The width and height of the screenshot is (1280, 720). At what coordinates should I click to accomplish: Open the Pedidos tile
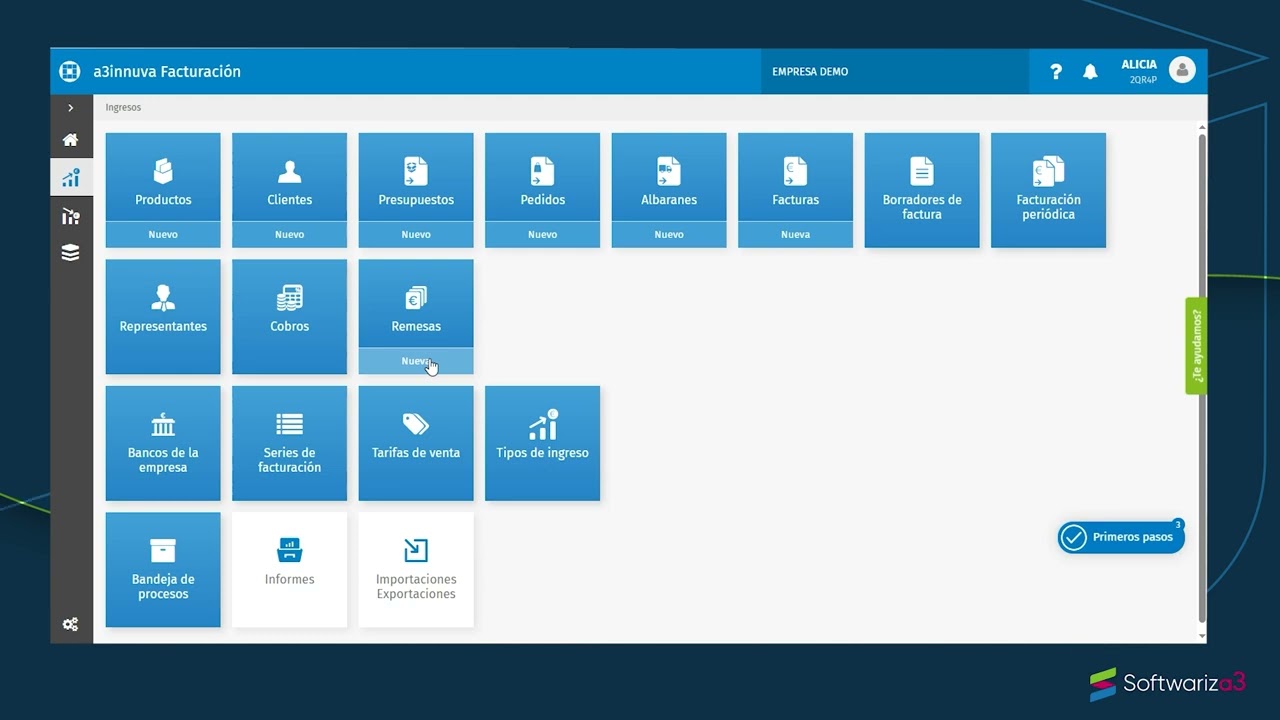542,177
